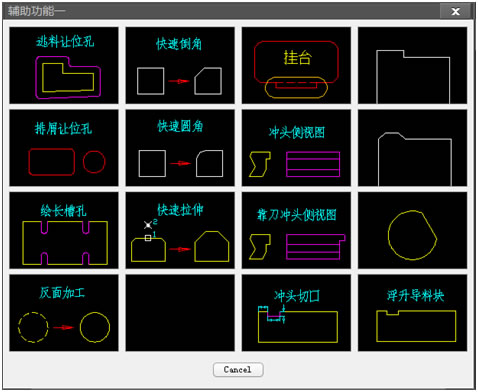Choose the 快速拉伸 quick stretch tile
This screenshot has width=478, height=392.
click(180, 230)
